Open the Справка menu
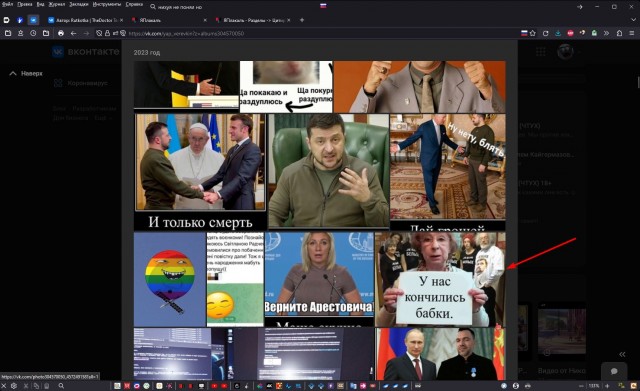Image resolution: width=640 pixels, height=391 pixels. [x=134, y=4]
